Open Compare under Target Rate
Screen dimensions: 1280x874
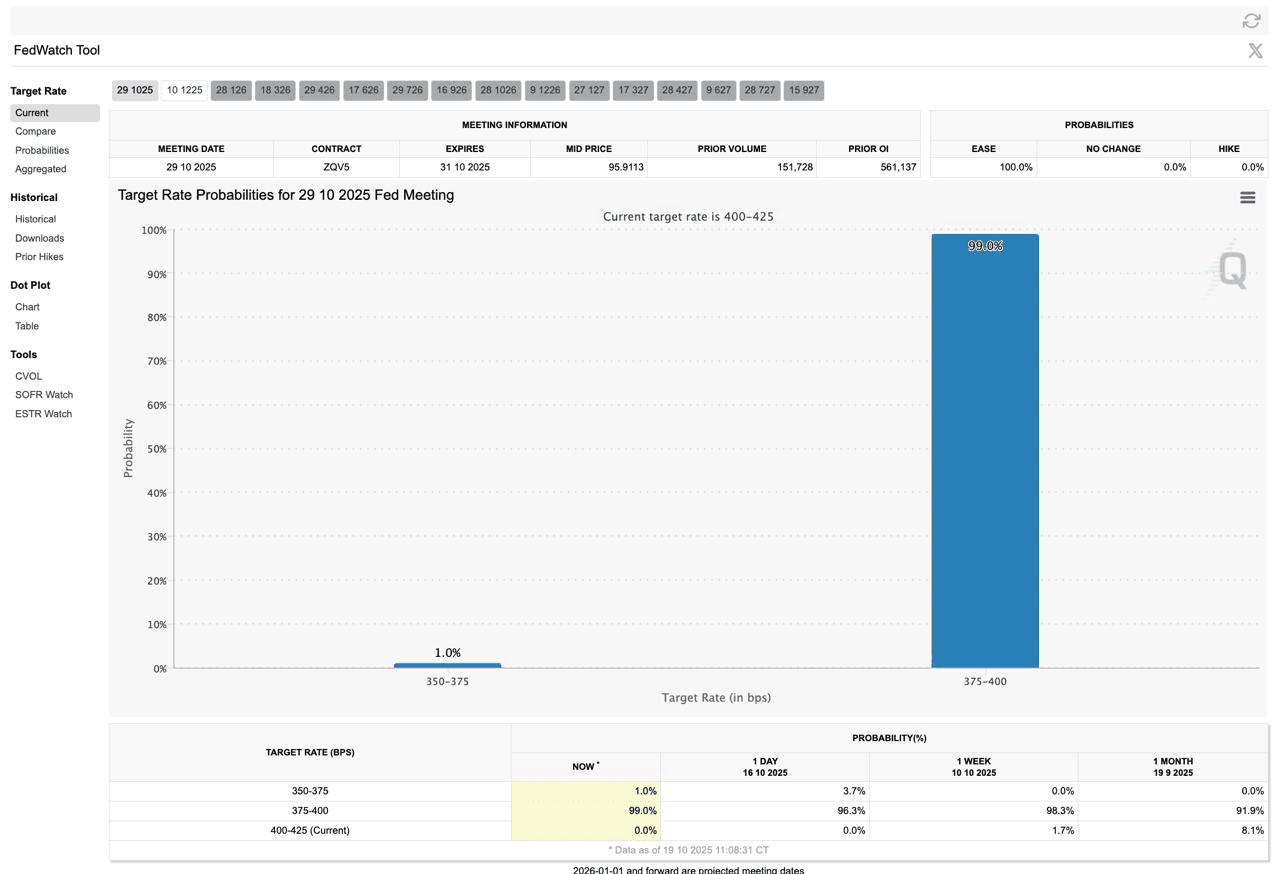(x=35, y=131)
